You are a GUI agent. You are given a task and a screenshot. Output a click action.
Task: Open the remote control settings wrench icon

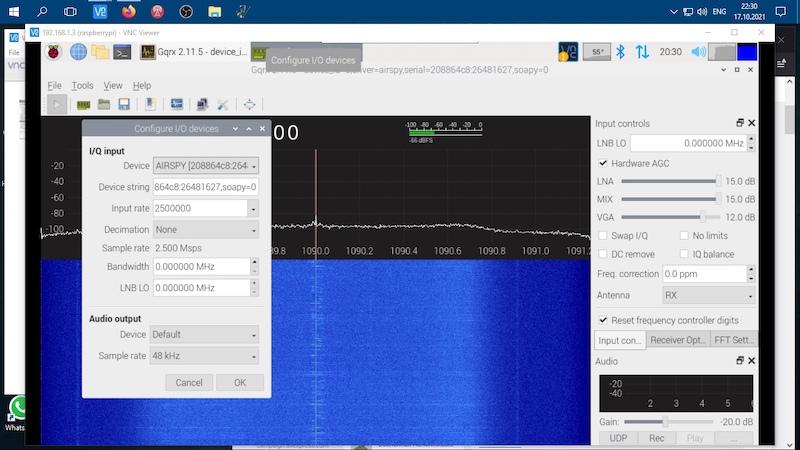coord(222,104)
